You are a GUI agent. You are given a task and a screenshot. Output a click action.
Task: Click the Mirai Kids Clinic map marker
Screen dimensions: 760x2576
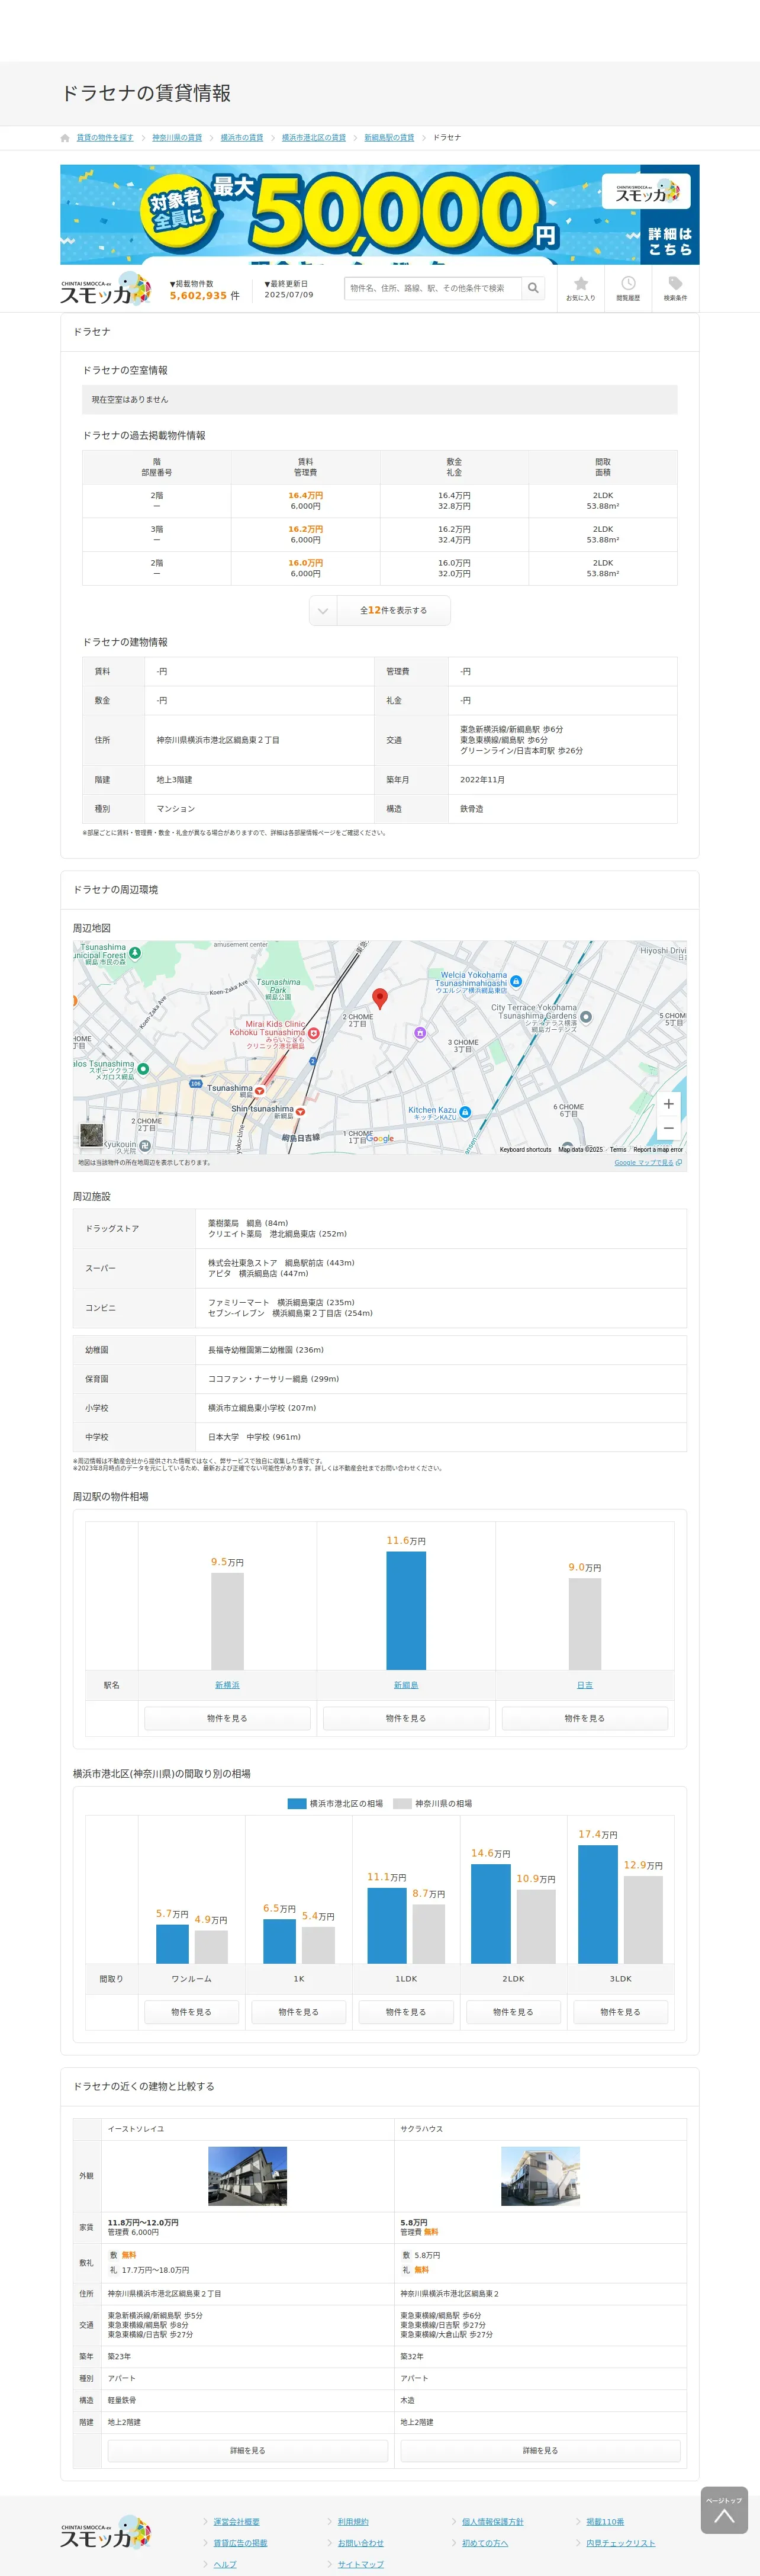pos(313,1033)
